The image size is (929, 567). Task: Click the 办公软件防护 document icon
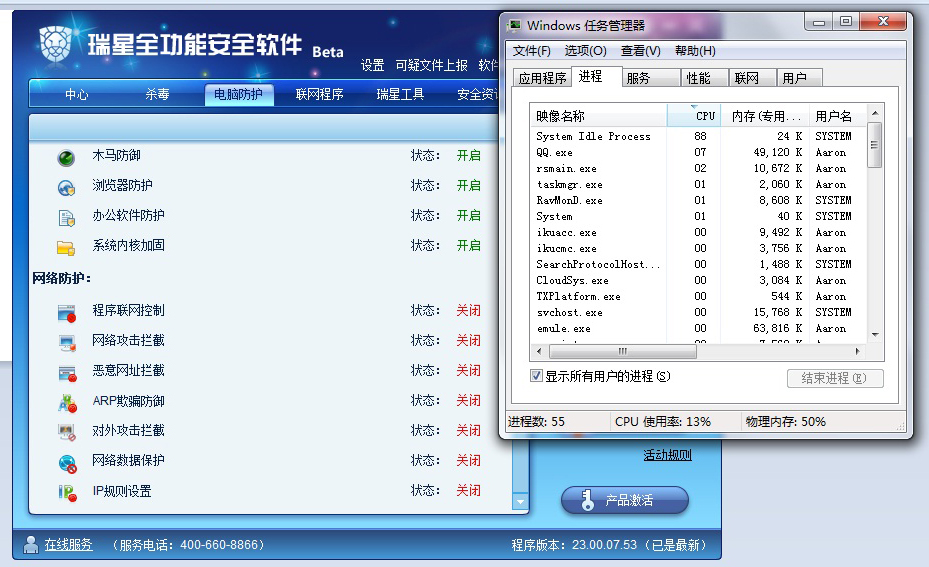(x=66, y=218)
